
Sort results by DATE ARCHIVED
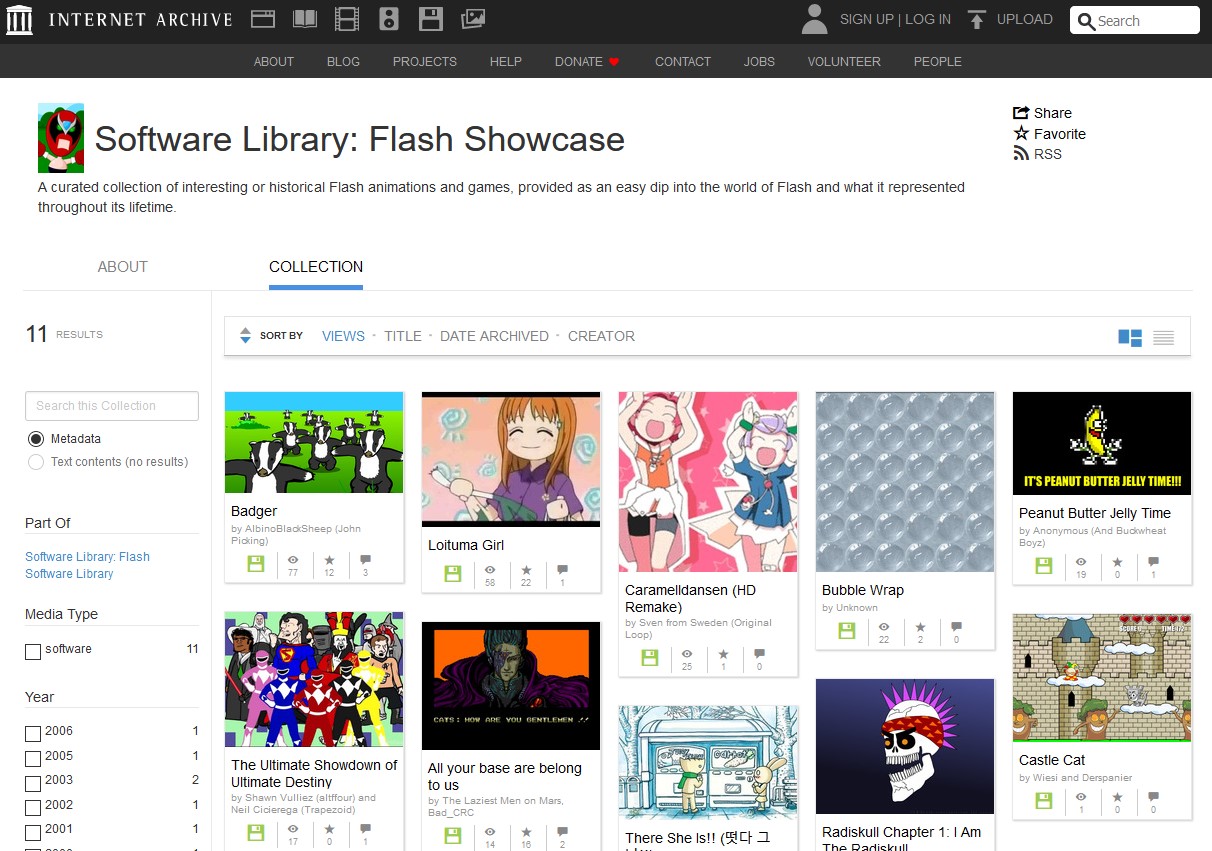pos(494,336)
